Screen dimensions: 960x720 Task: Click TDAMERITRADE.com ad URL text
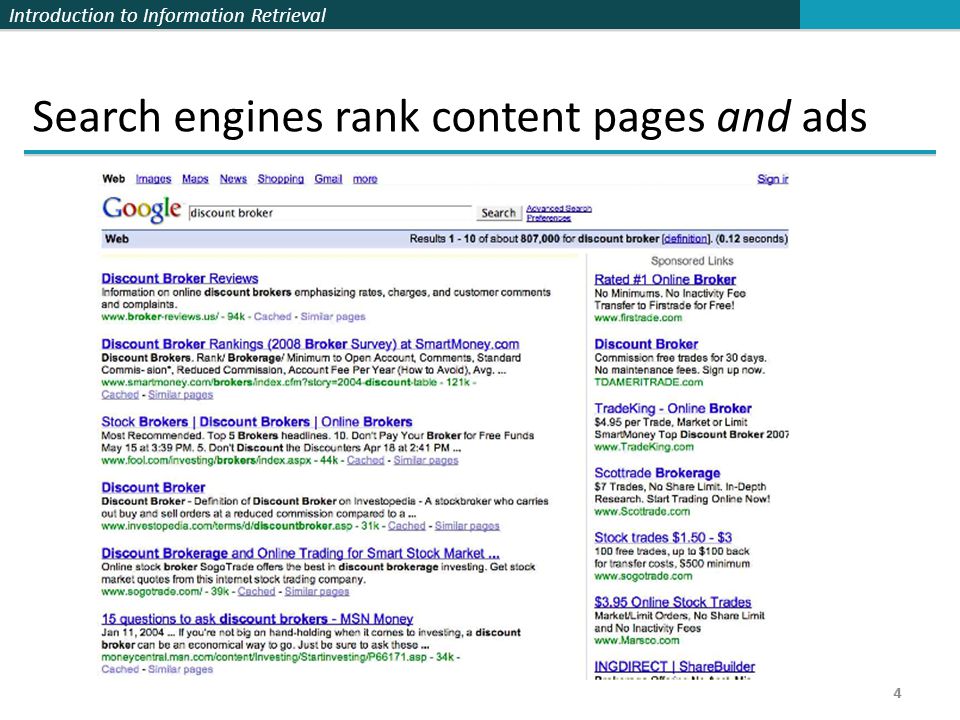(649, 382)
